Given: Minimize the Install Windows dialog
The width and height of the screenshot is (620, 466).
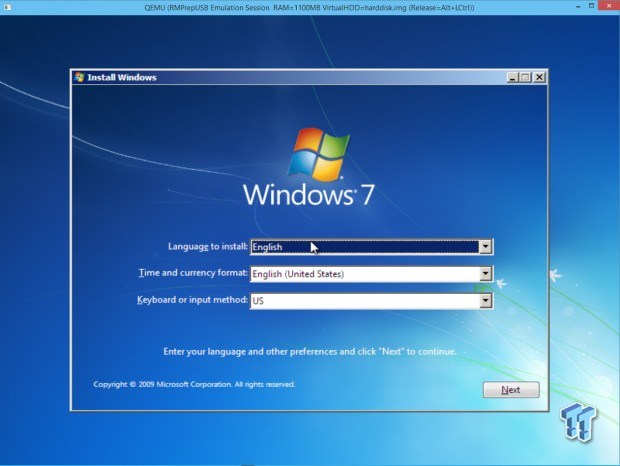Looking at the screenshot, I should coord(512,77).
